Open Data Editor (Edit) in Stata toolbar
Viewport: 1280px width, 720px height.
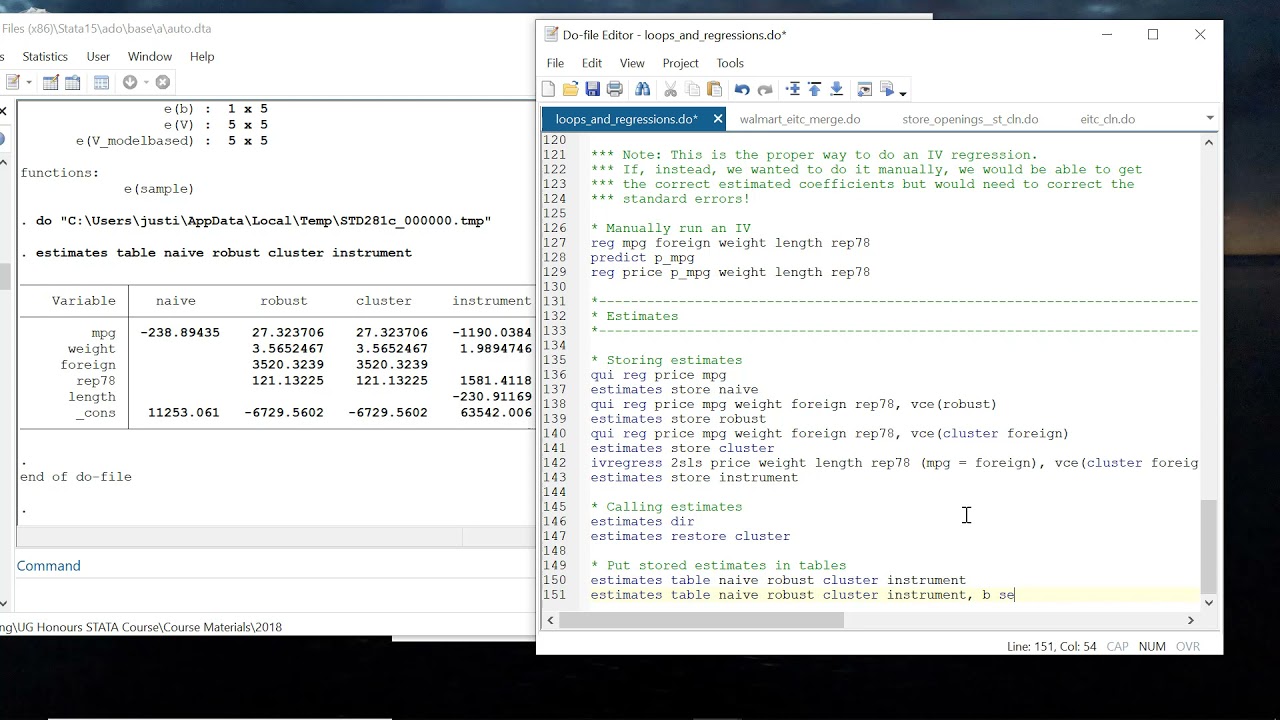click(x=51, y=82)
